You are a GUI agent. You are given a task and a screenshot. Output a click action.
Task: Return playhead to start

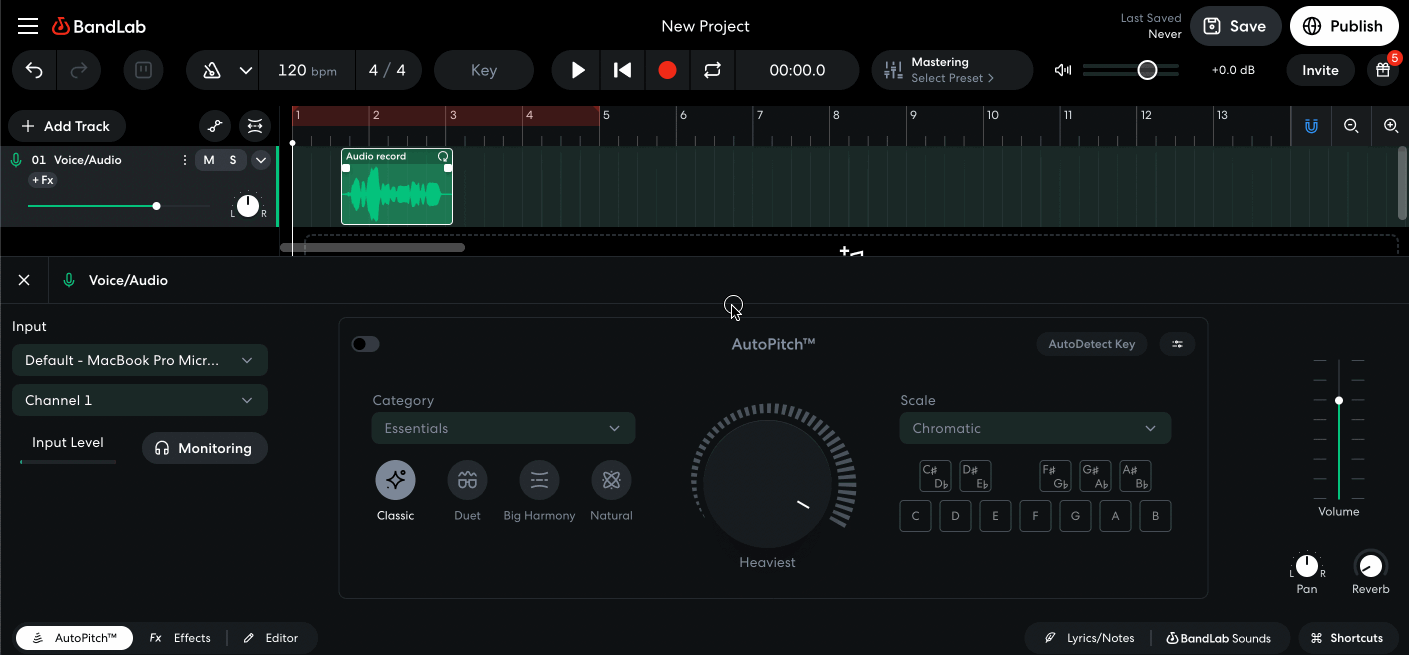[622, 70]
